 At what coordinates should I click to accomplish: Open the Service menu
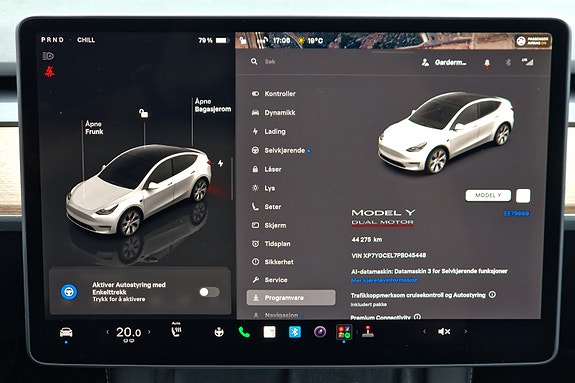click(x=270, y=280)
